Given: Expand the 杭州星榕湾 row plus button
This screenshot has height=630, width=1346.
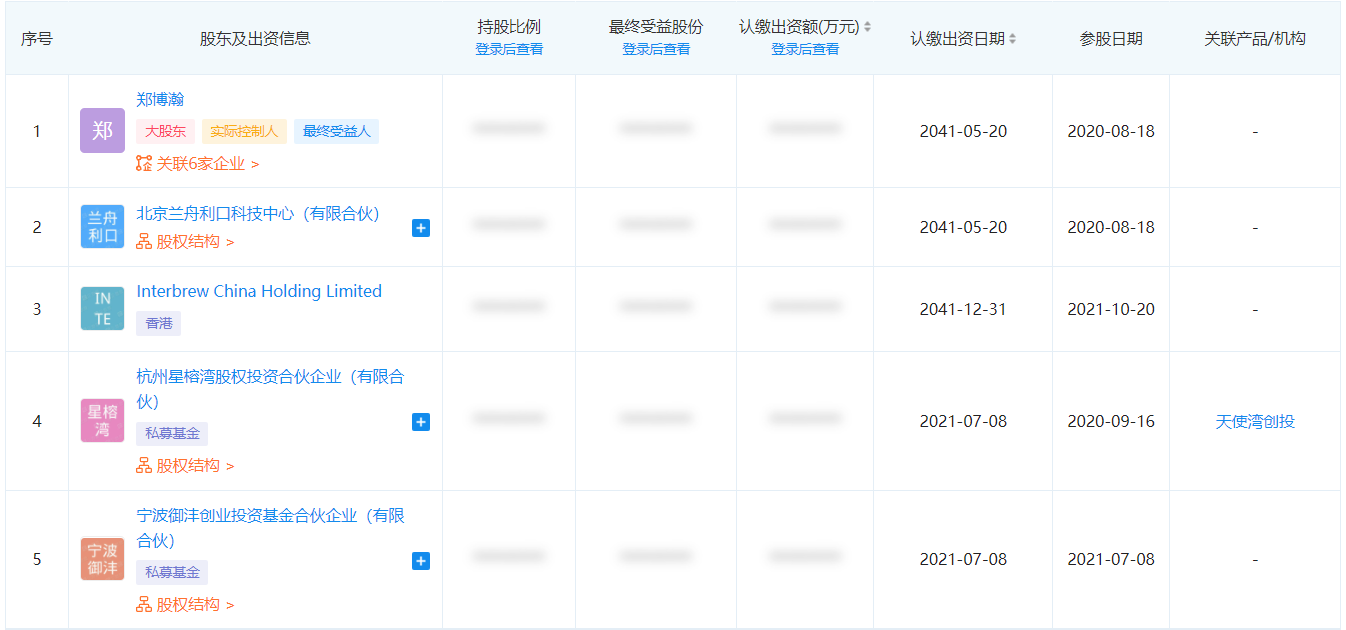Looking at the screenshot, I should point(421,422).
